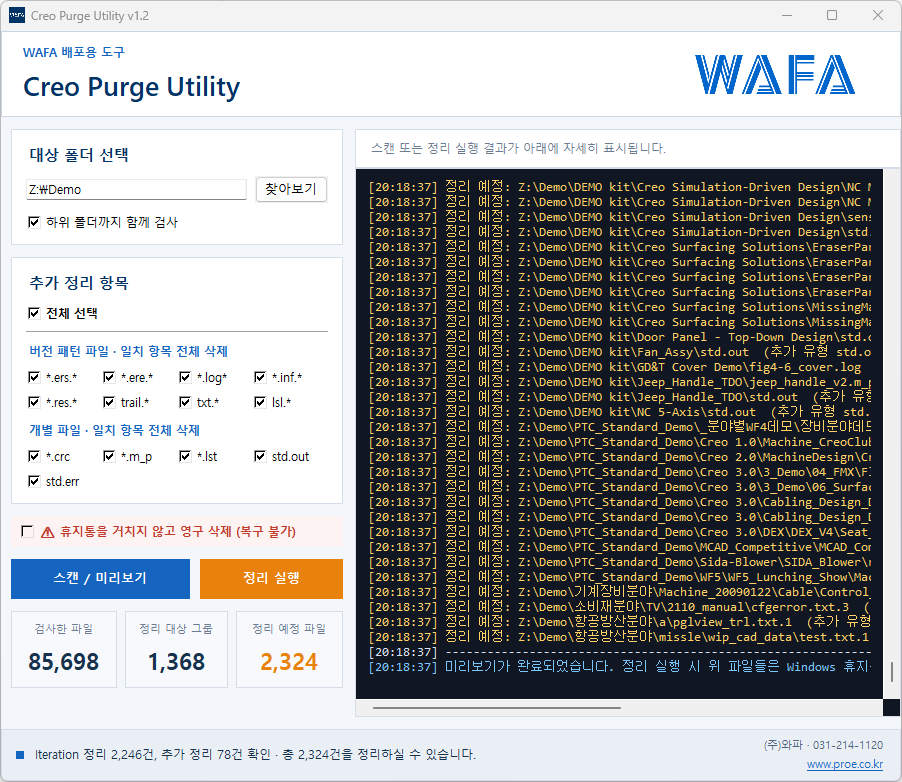
Task: Click the 정리 대상 그룹 value 1,368
Action: coord(177,662)
